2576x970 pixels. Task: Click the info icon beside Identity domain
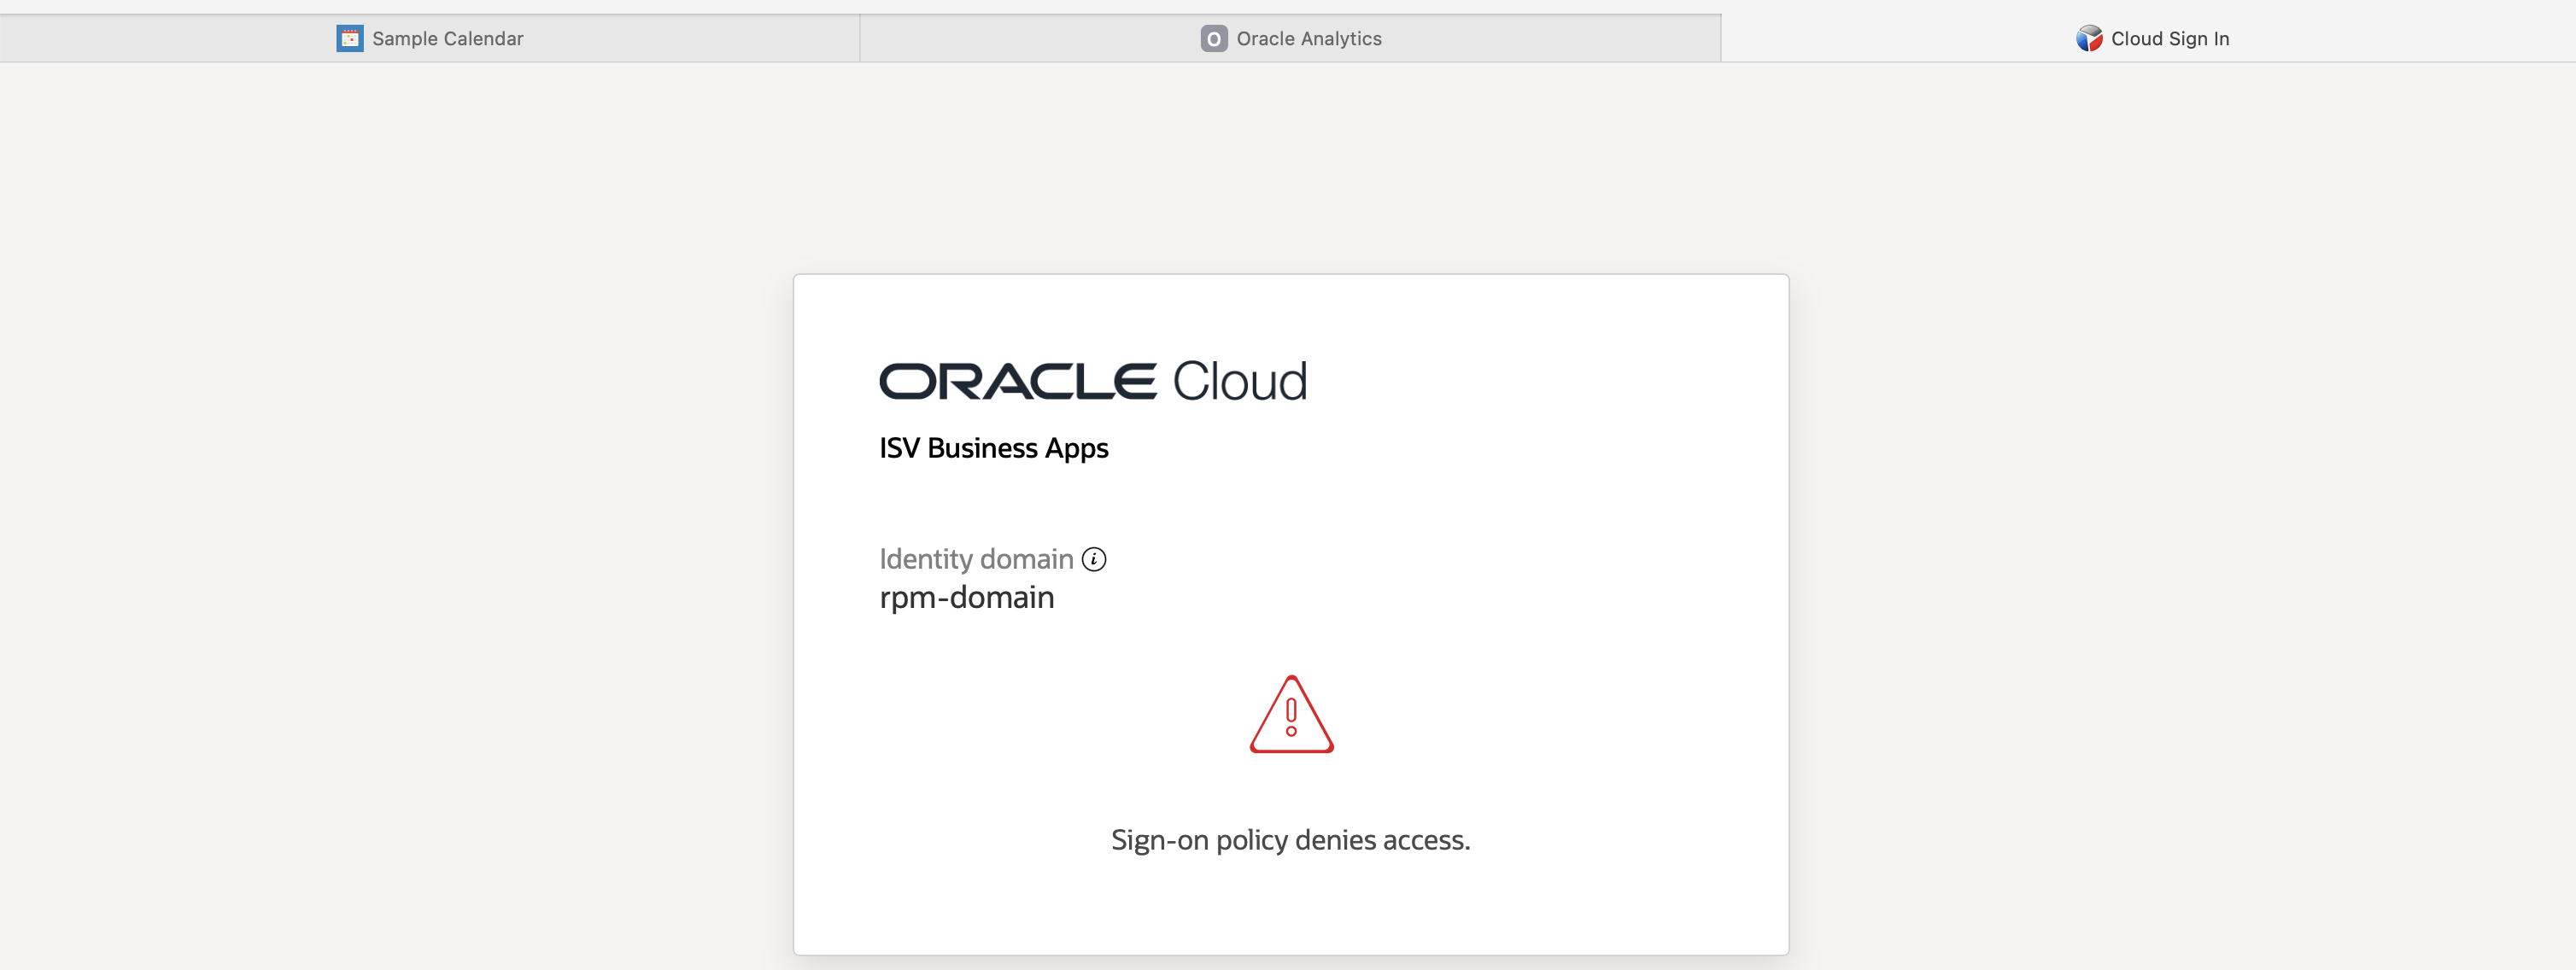click(x=1094, y=559)
